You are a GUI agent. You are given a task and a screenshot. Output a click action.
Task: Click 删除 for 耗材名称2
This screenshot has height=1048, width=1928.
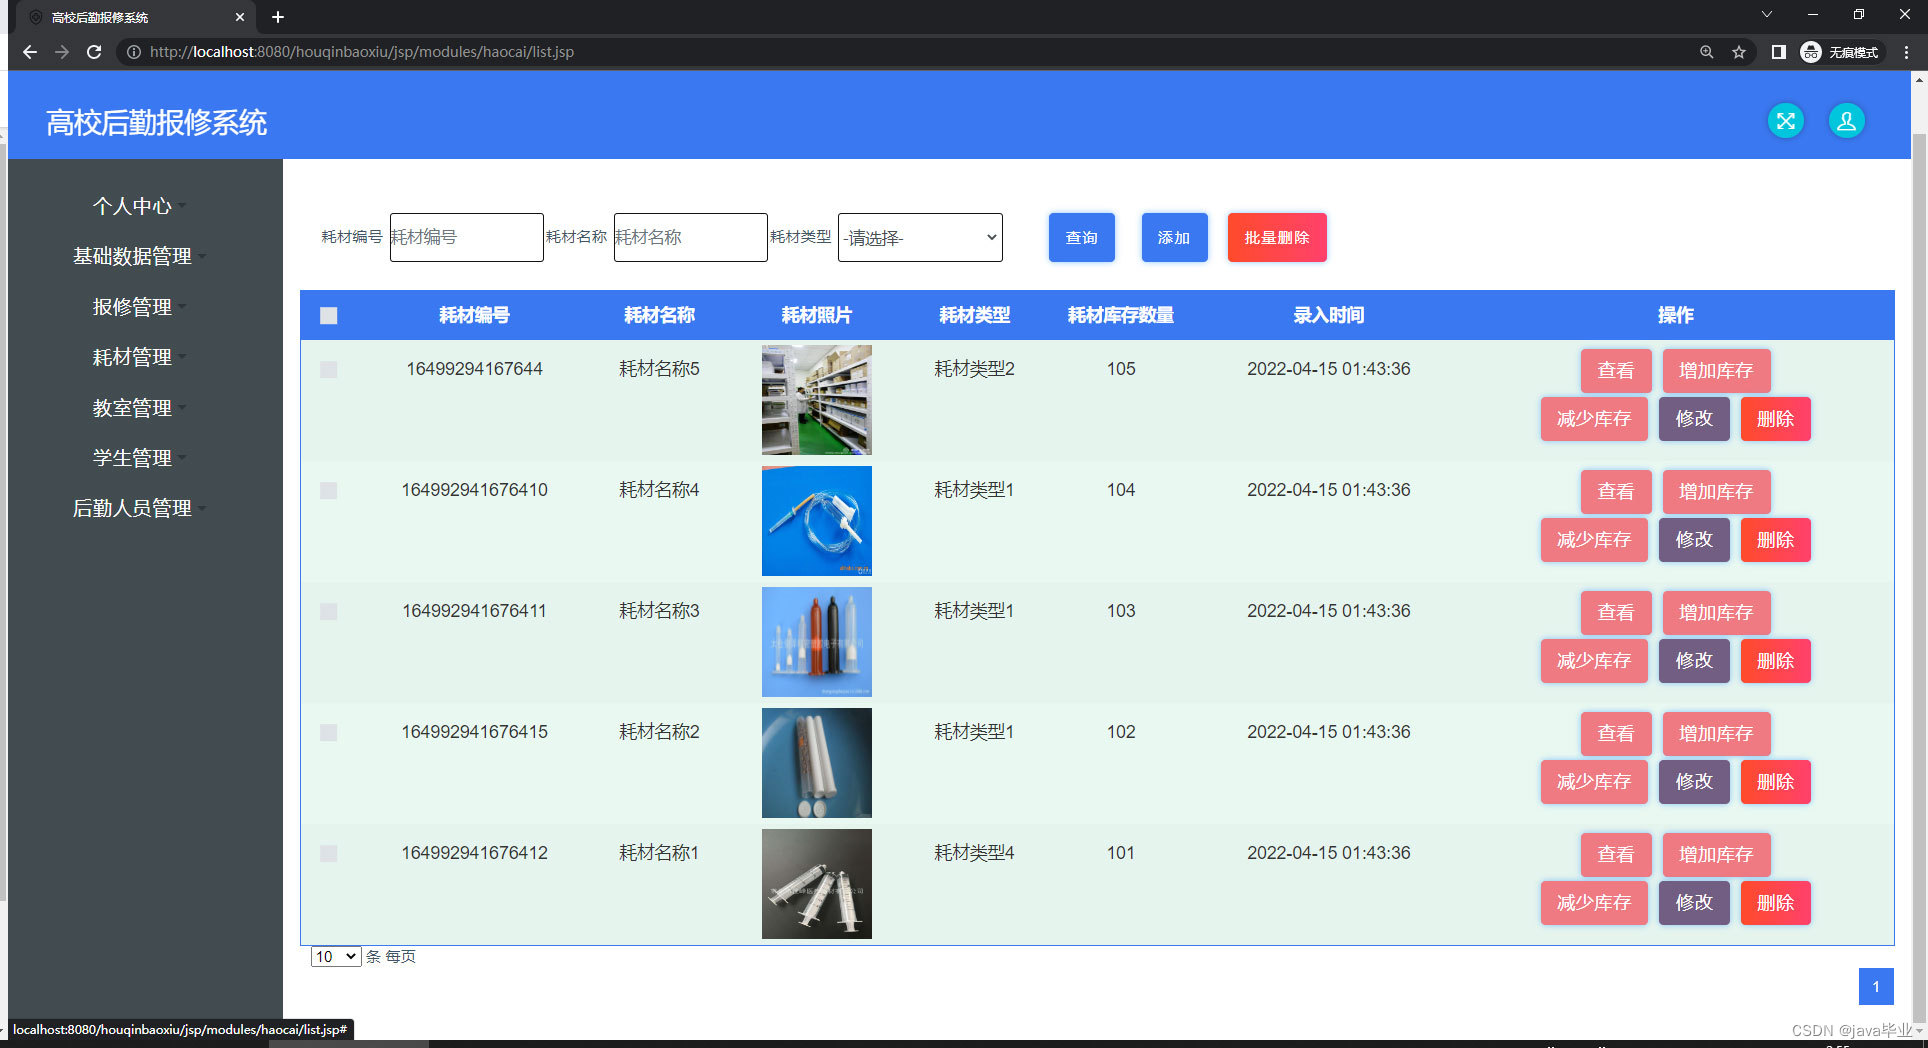(1775, 782)
